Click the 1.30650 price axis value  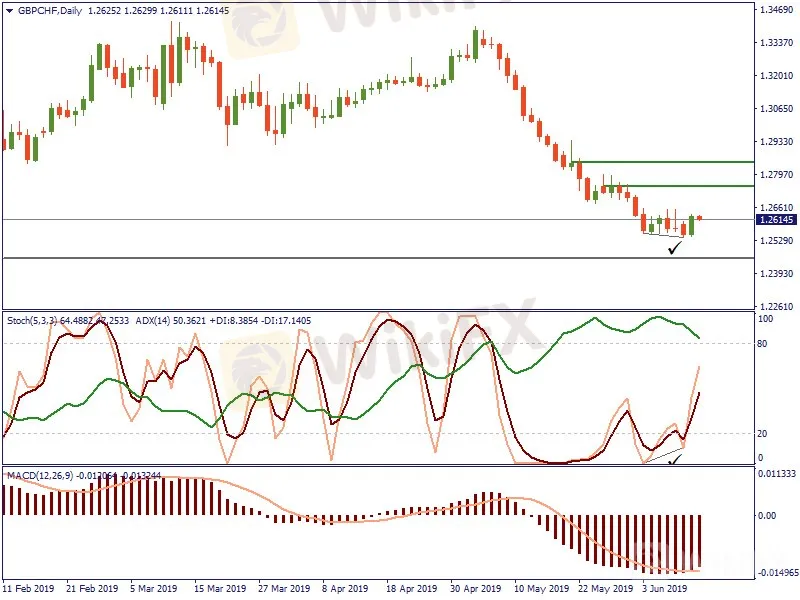777,108
